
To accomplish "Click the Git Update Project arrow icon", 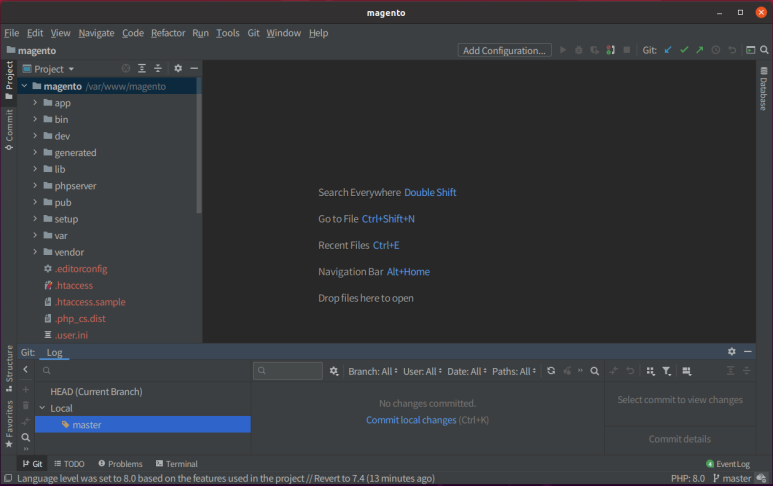I will [x=668, y=50].
